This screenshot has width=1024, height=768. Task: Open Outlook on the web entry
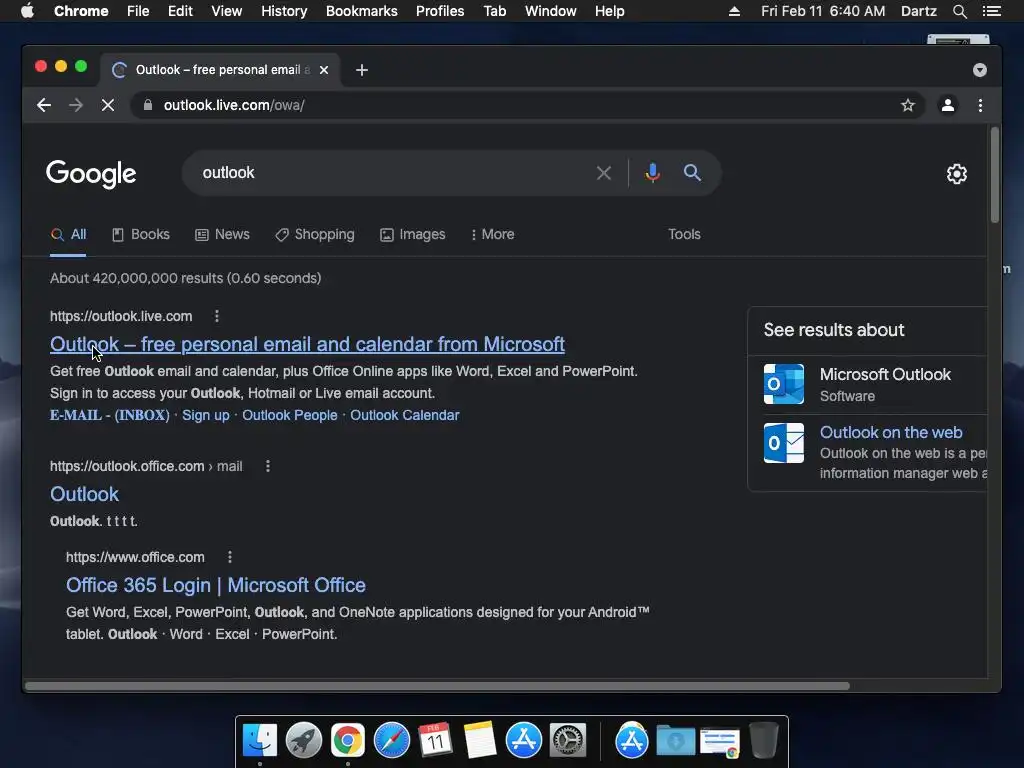(891, 432)
